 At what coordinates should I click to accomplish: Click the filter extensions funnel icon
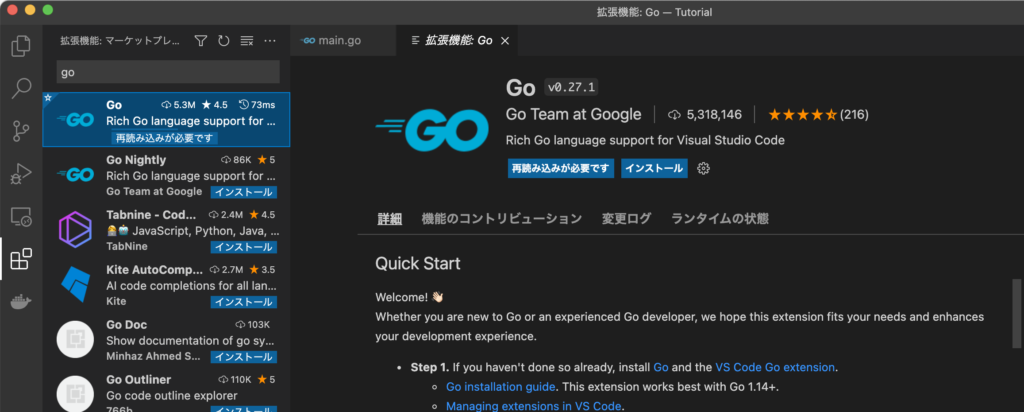[x=201, y=41]
